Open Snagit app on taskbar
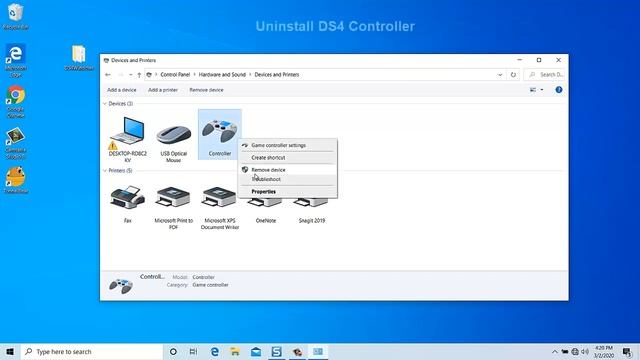Image resolution: width=640 pixels, height=360 pixels. (x=277, y=351)
